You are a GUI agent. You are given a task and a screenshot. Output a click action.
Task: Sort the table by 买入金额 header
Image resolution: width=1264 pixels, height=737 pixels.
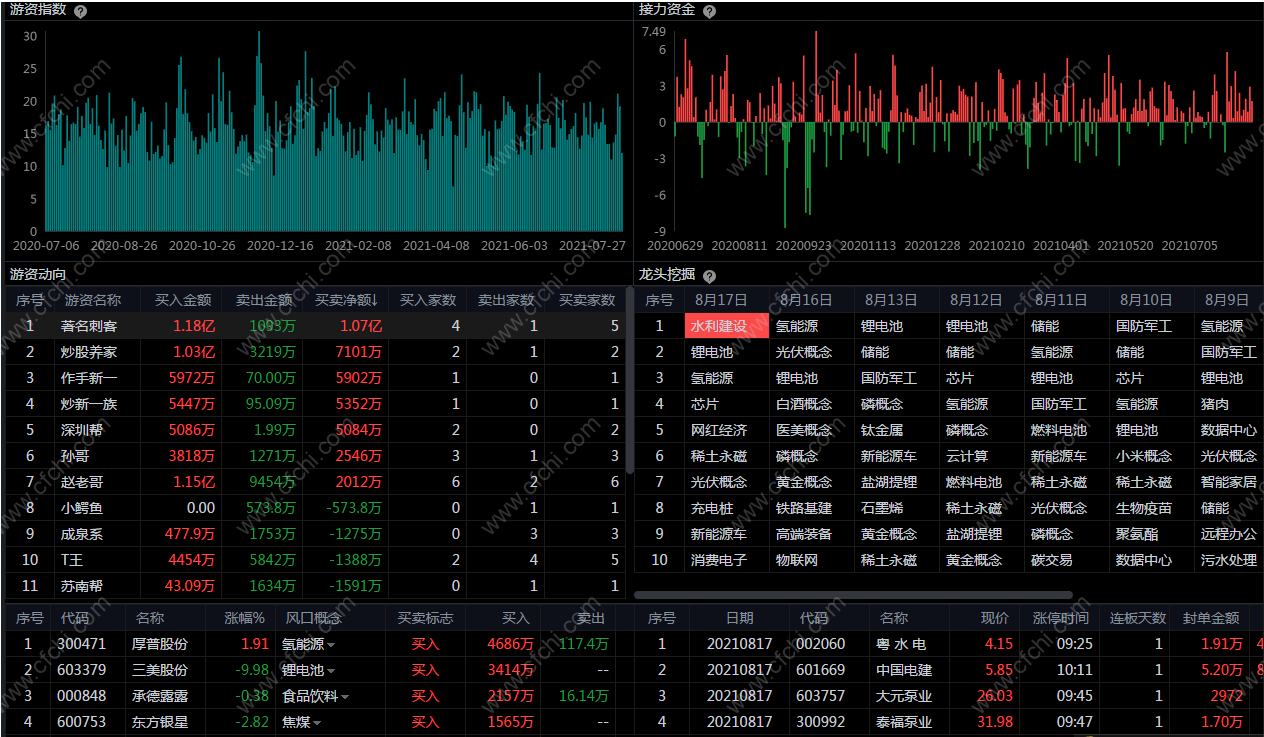(183, 300)
